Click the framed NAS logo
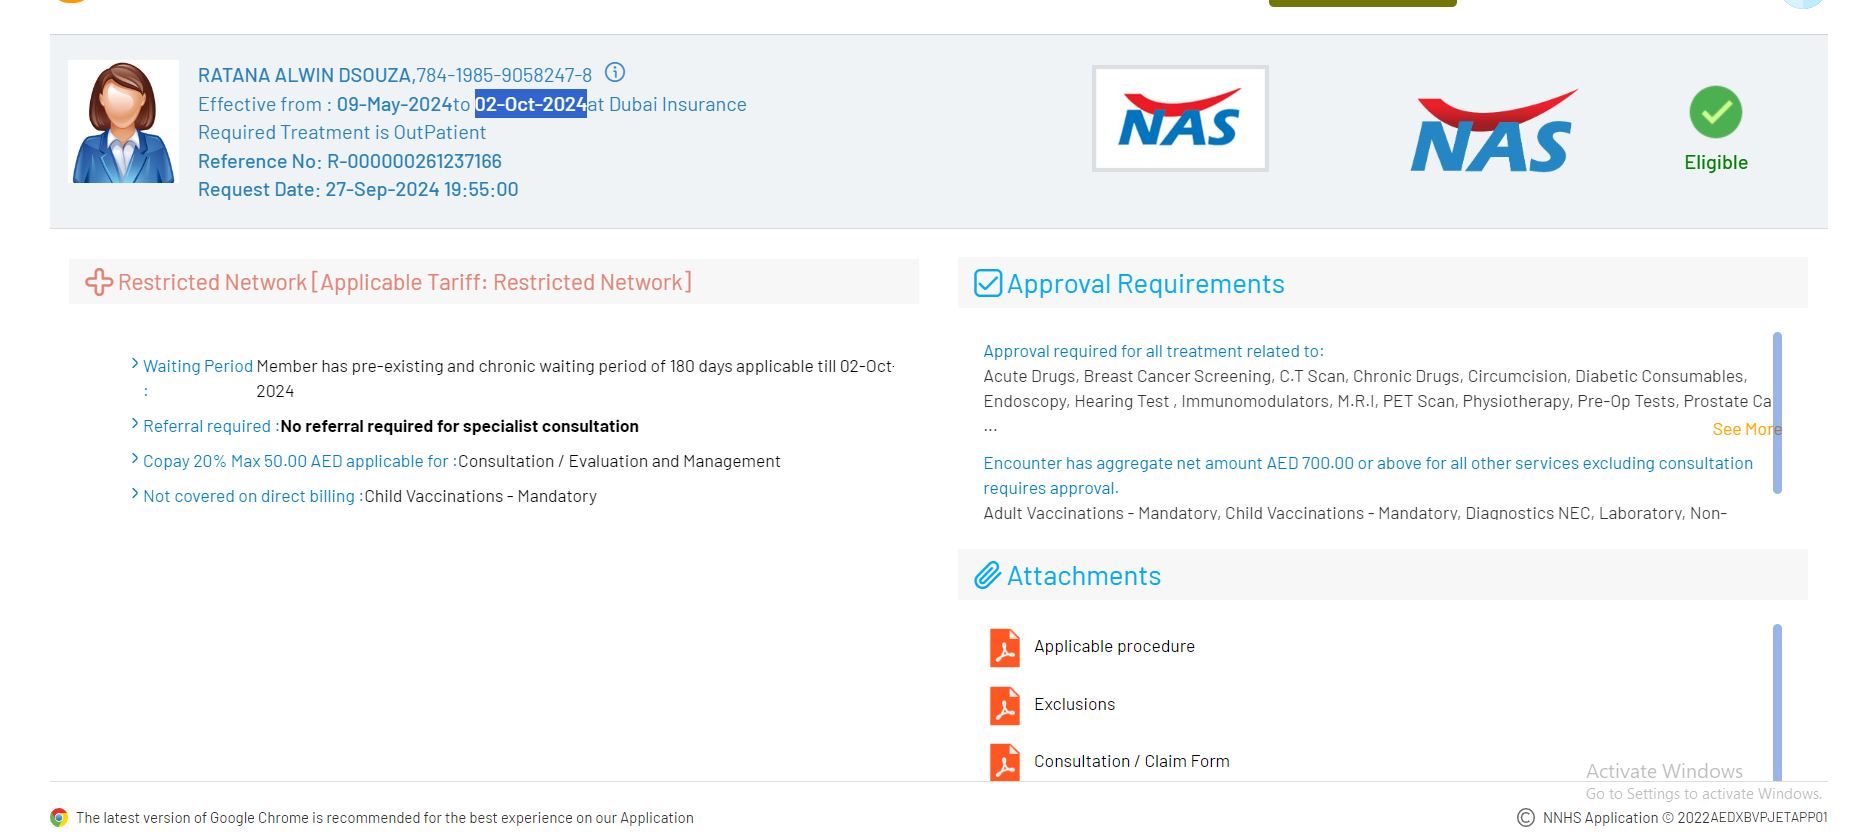Image resolution: width=1855 pixels, height=836 pixels. (x=1179, y=119)
